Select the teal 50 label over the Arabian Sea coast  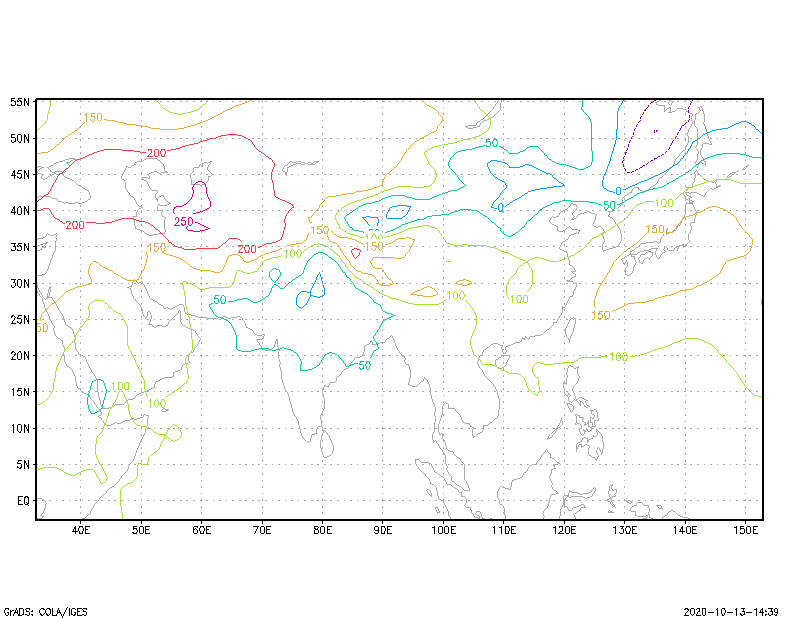(x=220, y=300)
